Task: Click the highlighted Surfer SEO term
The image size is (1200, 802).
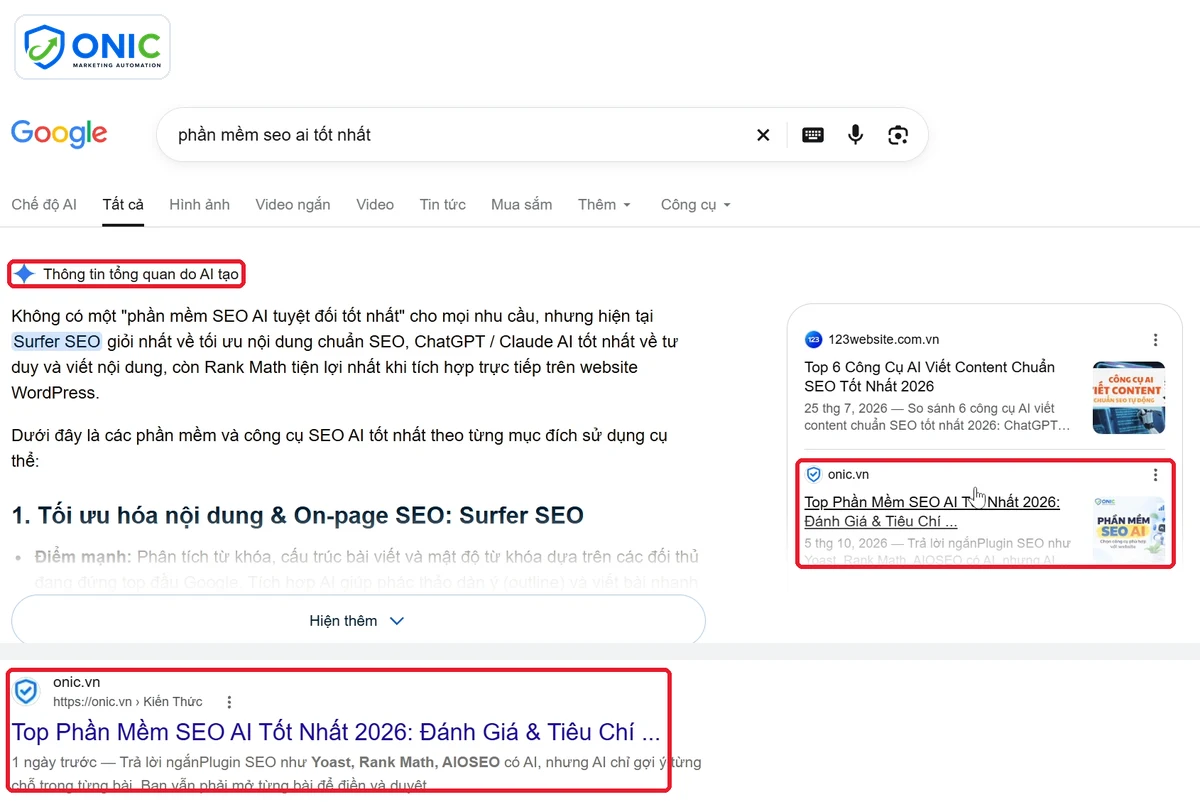Action: [57, 341]
